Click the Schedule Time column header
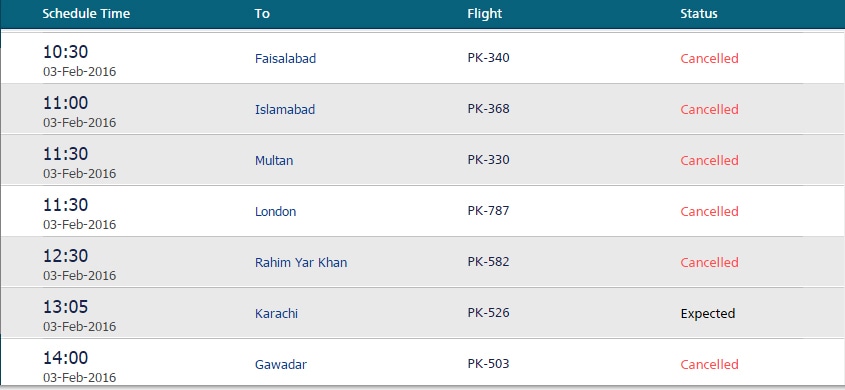845x390 pixels. point(86,13)
